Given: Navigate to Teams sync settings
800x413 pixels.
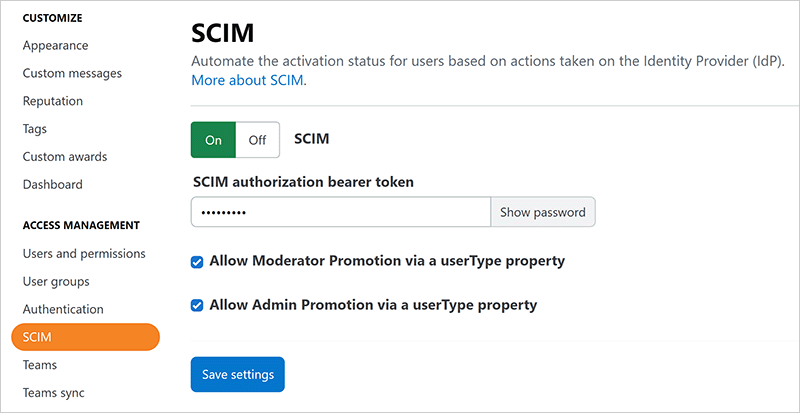Looking at the screenshot, I should 54,393.
